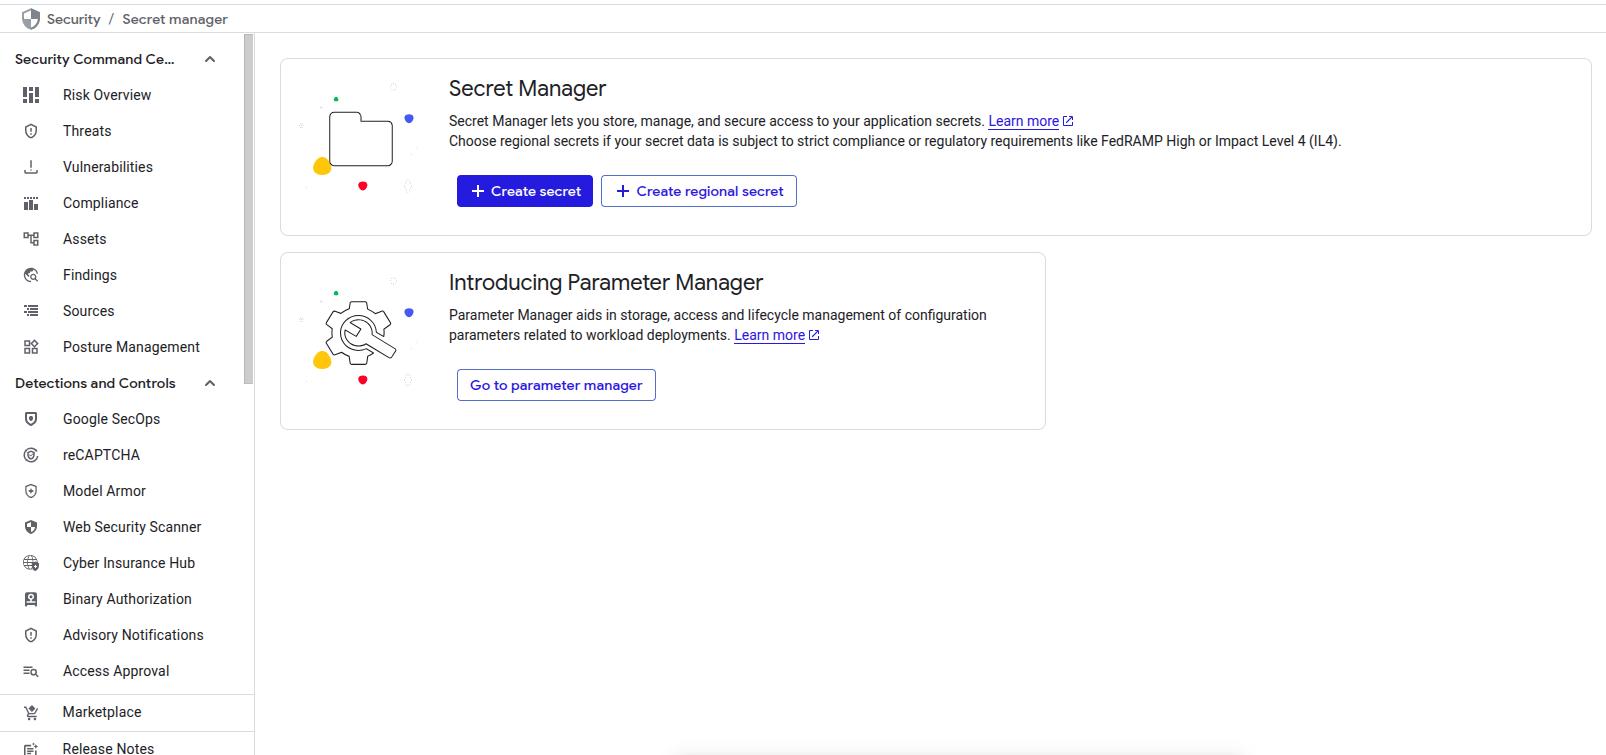Click the Compliance icon in sidebar

tap(31, 203)
